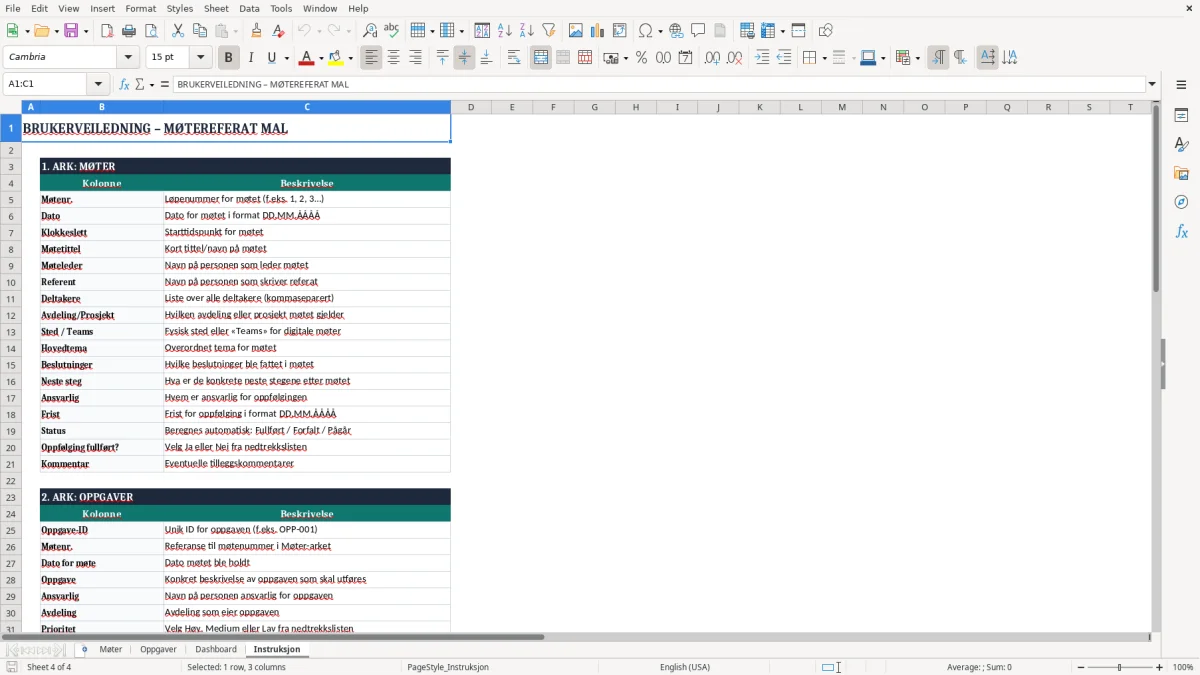Open Print Preview toggle
This screenshot has width=1200, height=675.
(x=151, y=31)
